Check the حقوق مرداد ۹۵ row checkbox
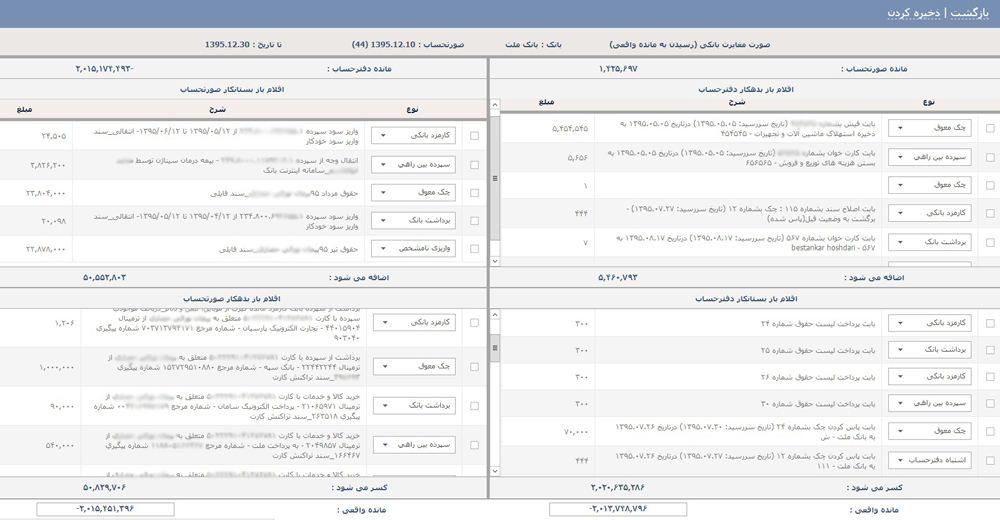 (x=474, y=193)
